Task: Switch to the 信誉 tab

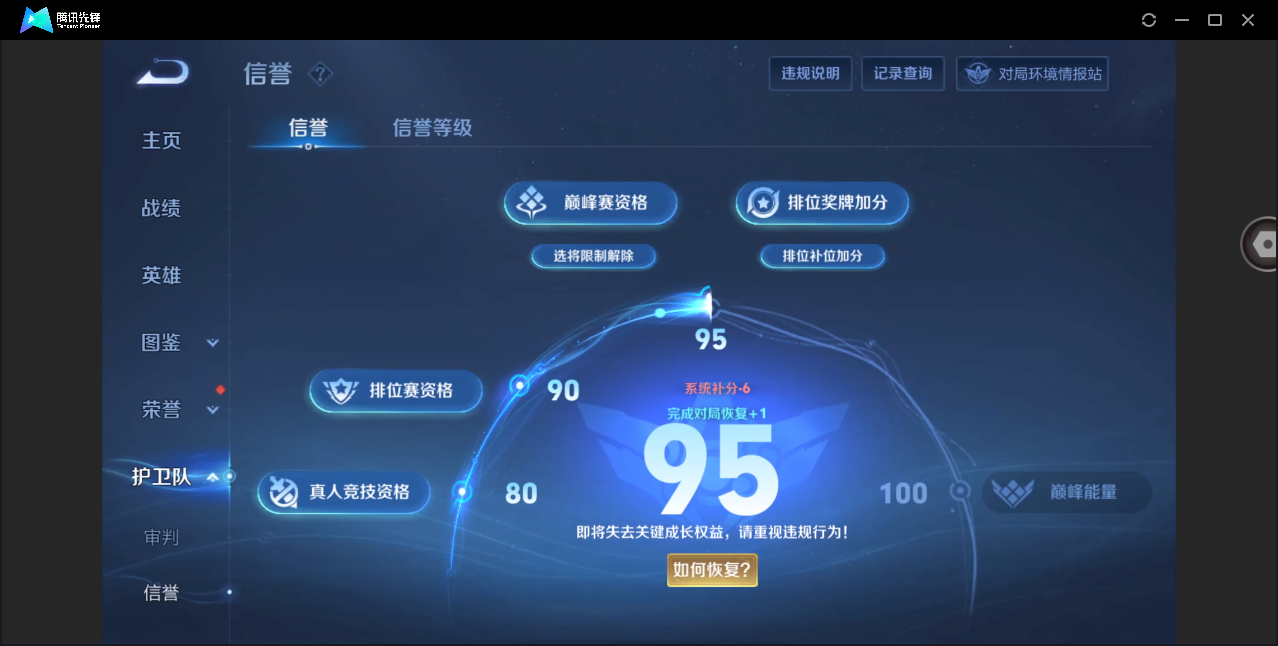Action: click(x=308, y=128)
